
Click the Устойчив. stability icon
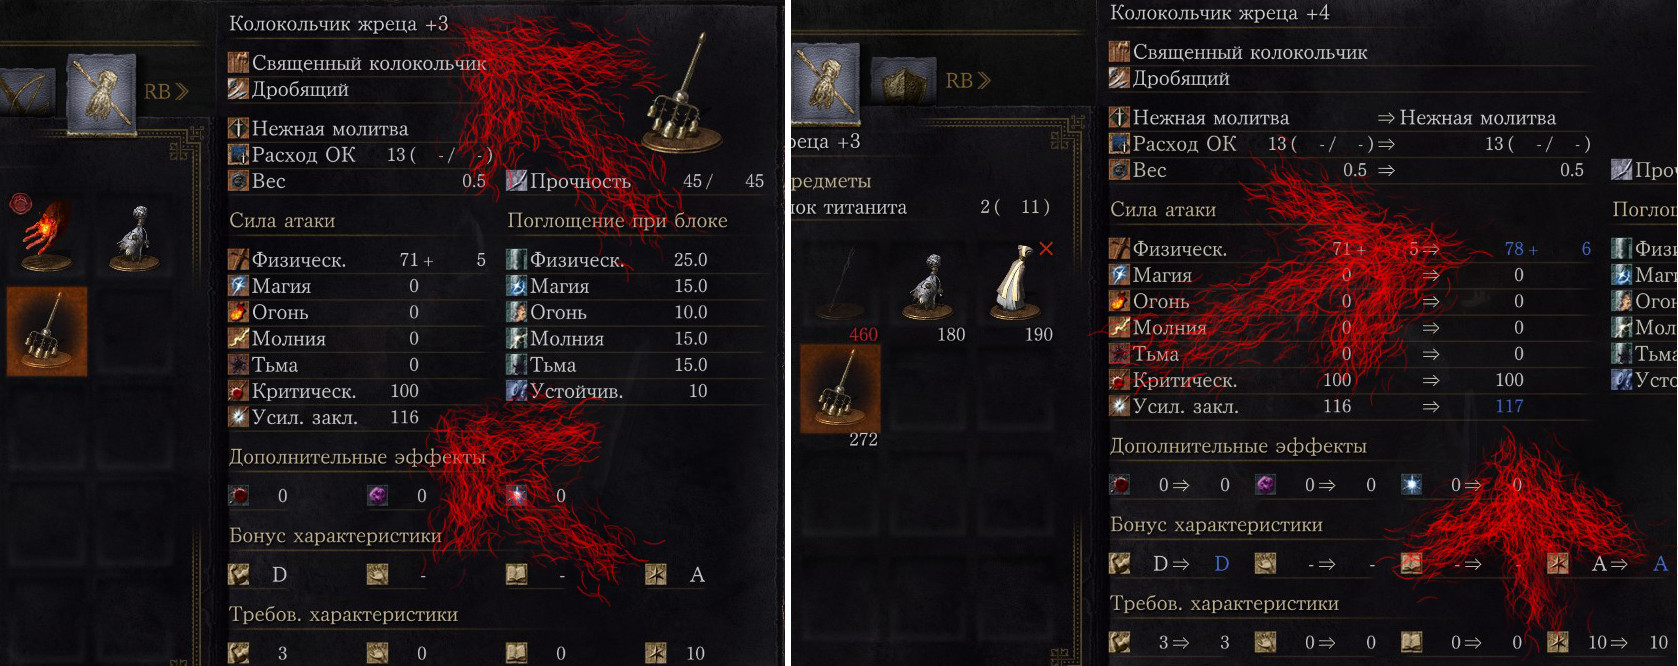tap(516, 391)
